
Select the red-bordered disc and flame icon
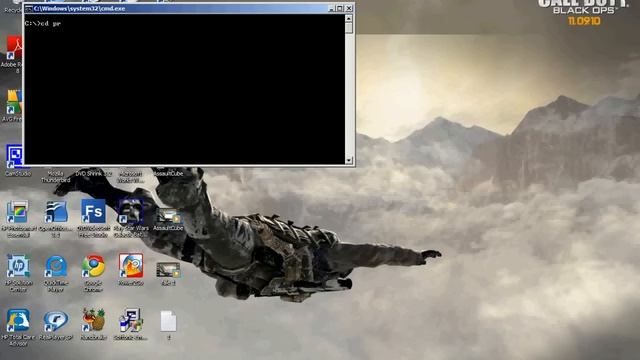131,266
